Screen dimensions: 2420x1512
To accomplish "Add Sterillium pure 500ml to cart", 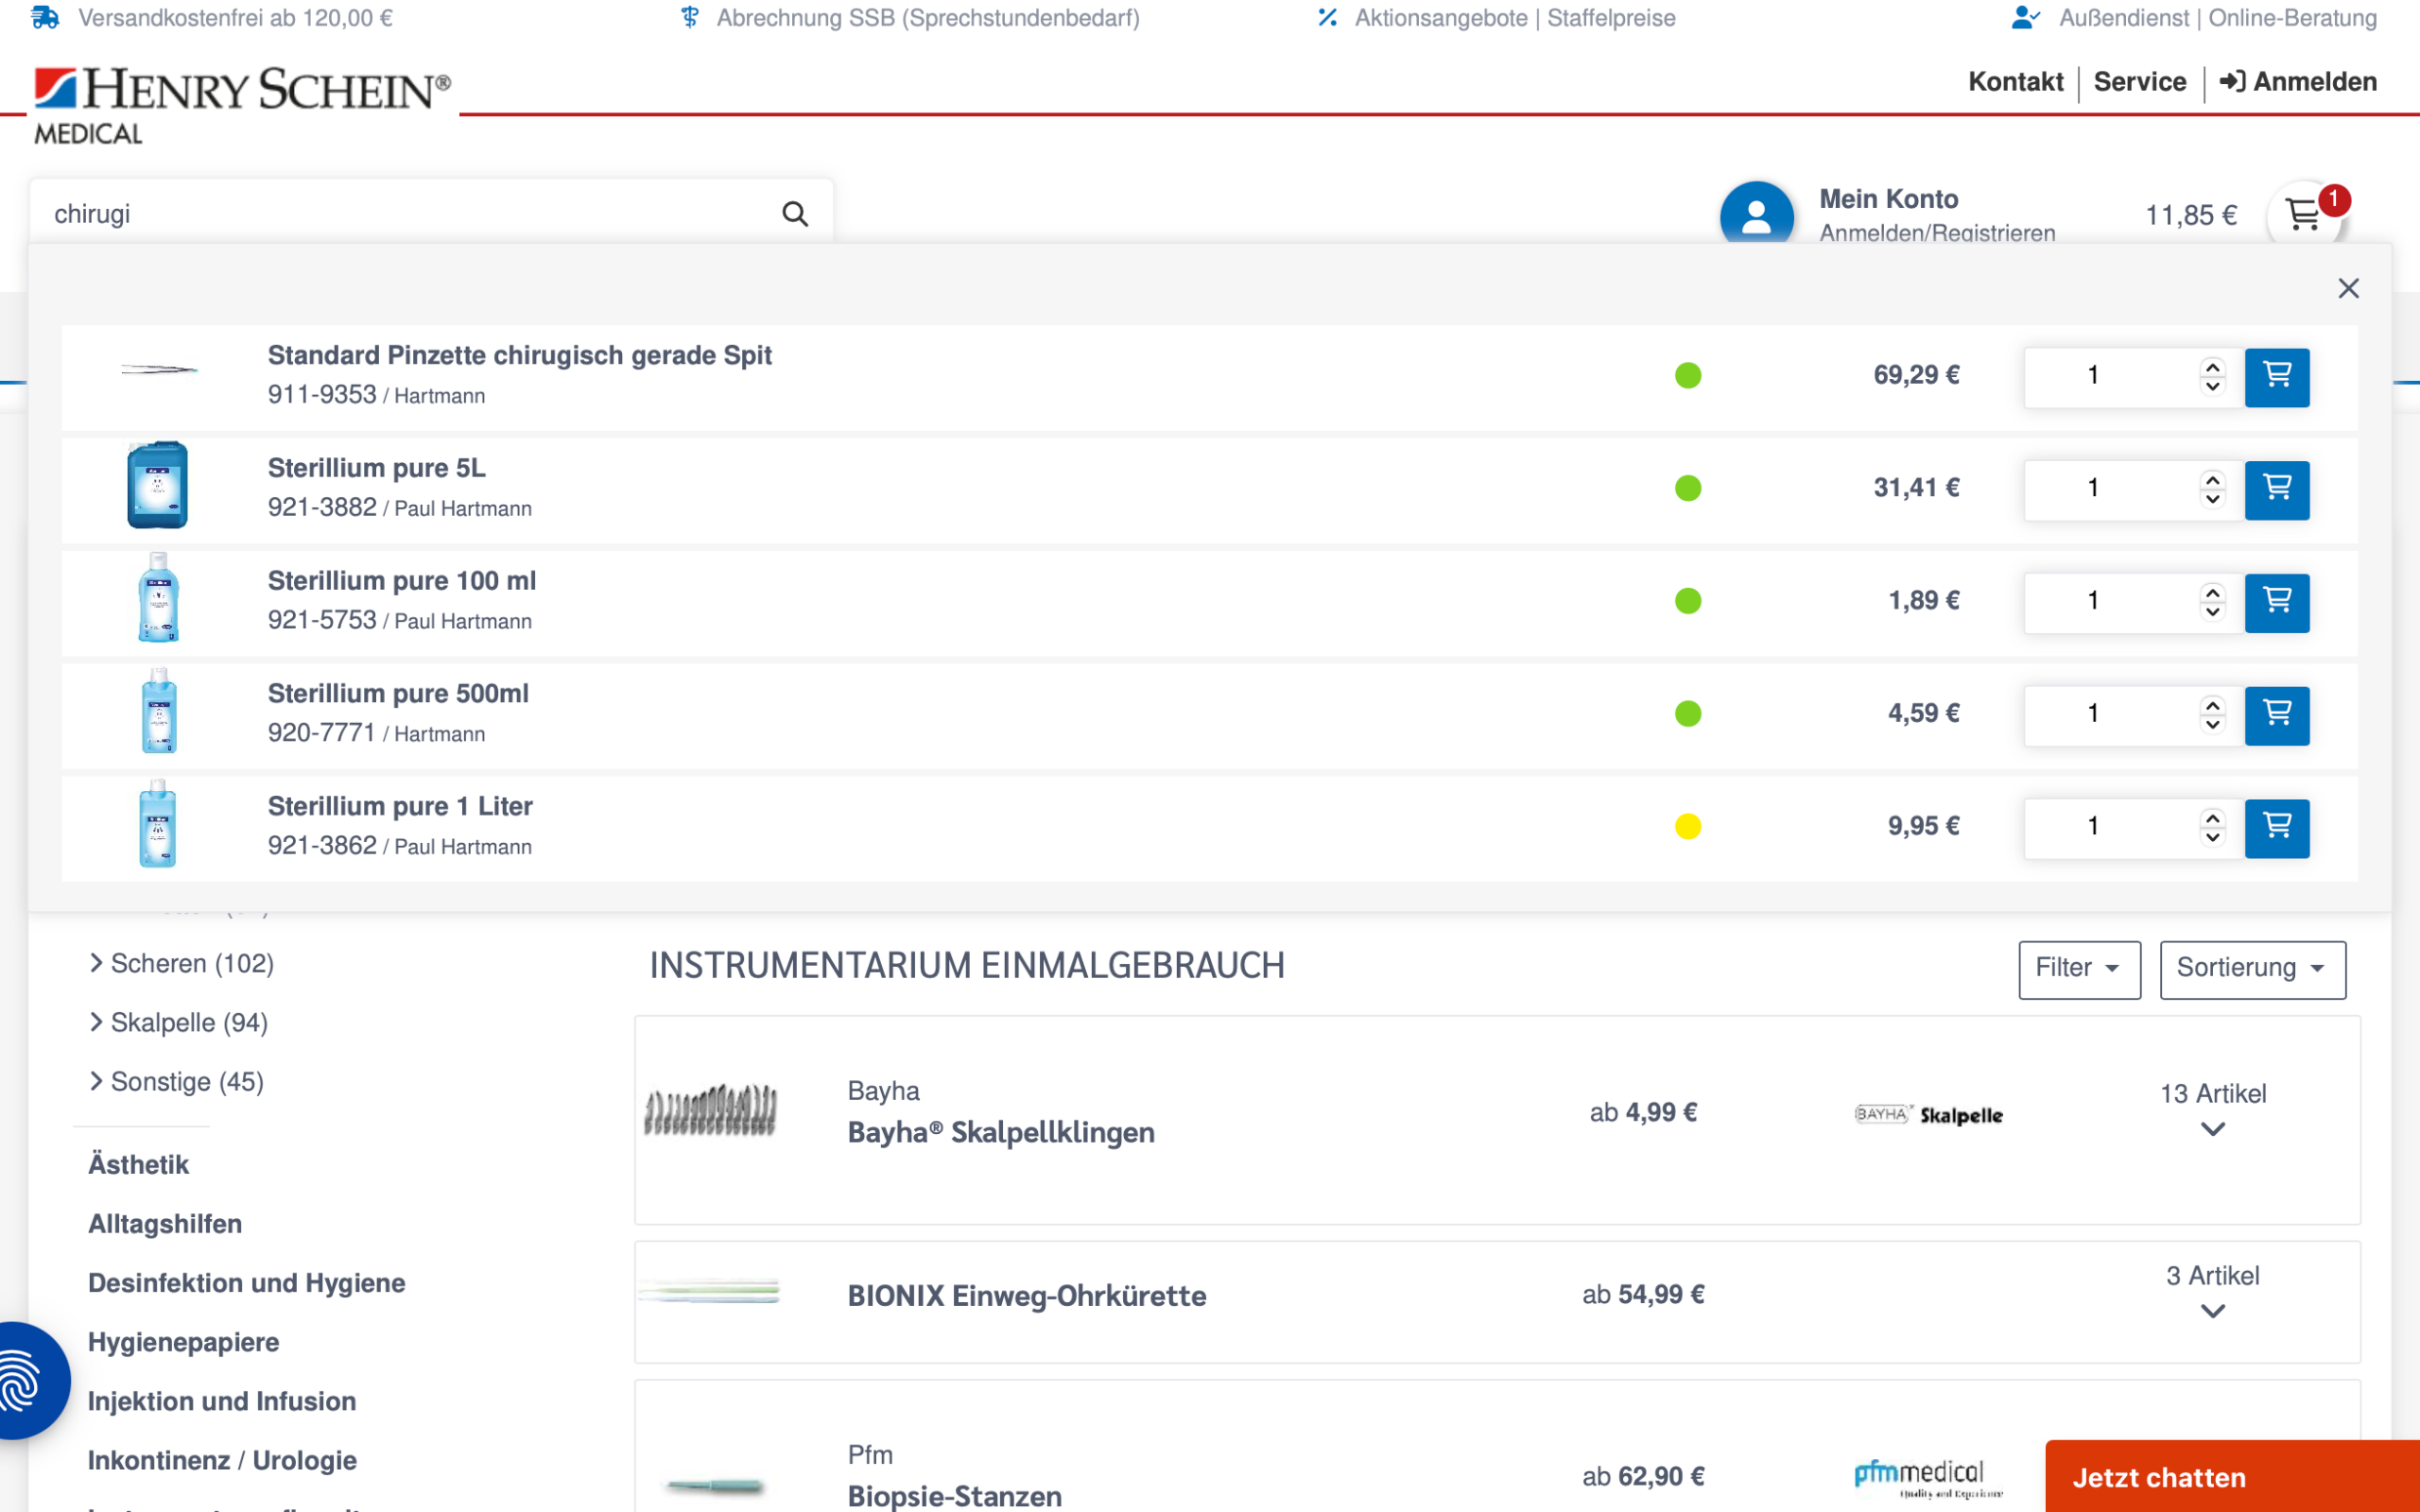I will point(2277,716).
